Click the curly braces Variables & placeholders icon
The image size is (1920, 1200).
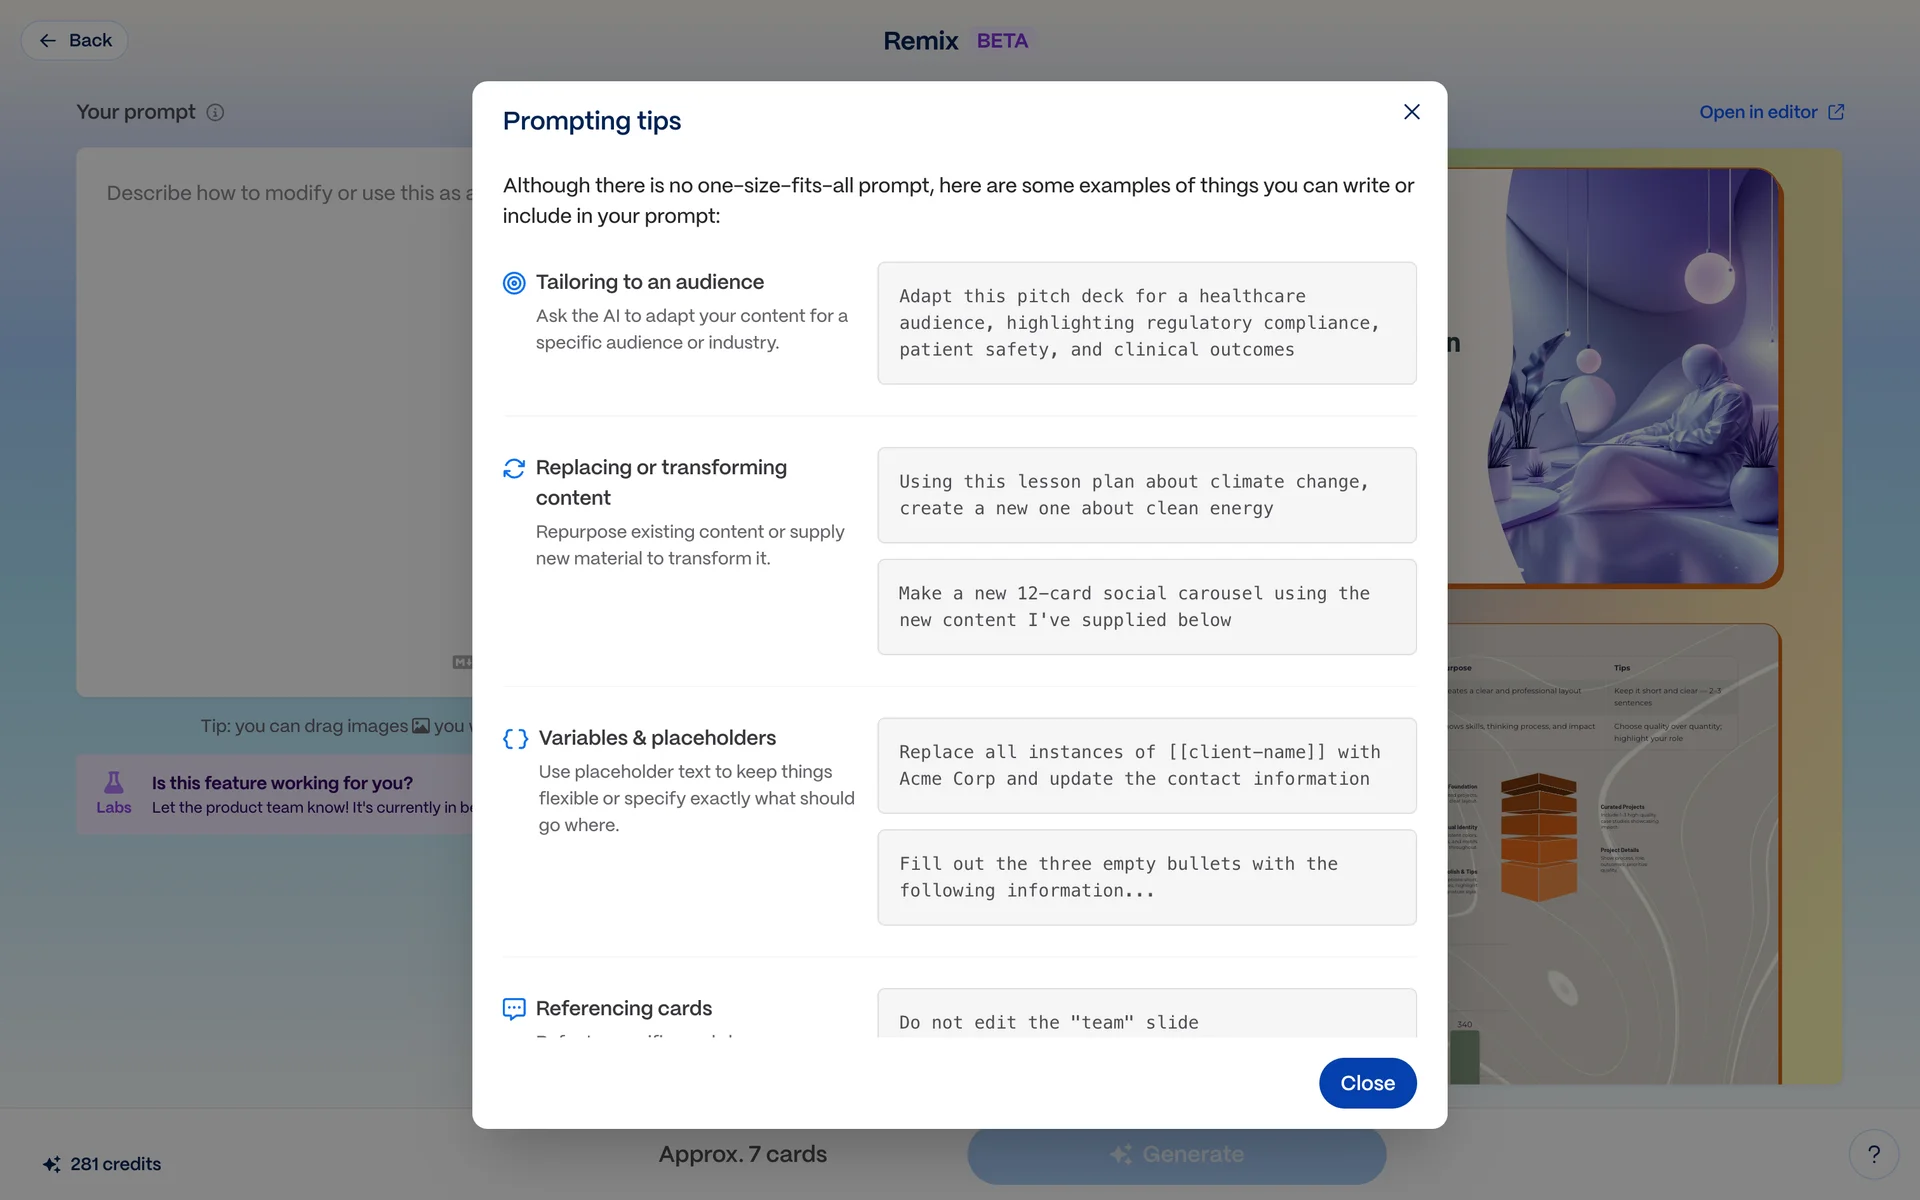click(515, 739)
